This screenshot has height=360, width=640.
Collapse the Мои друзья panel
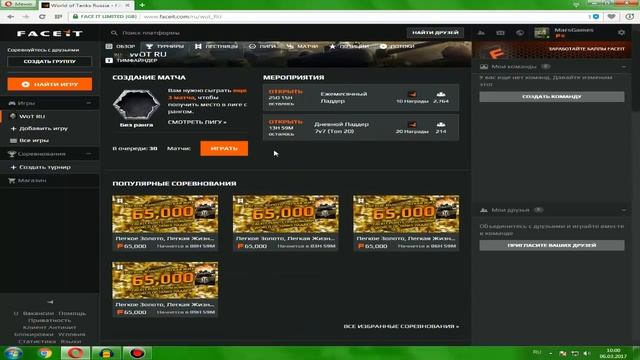click(624, 210)
